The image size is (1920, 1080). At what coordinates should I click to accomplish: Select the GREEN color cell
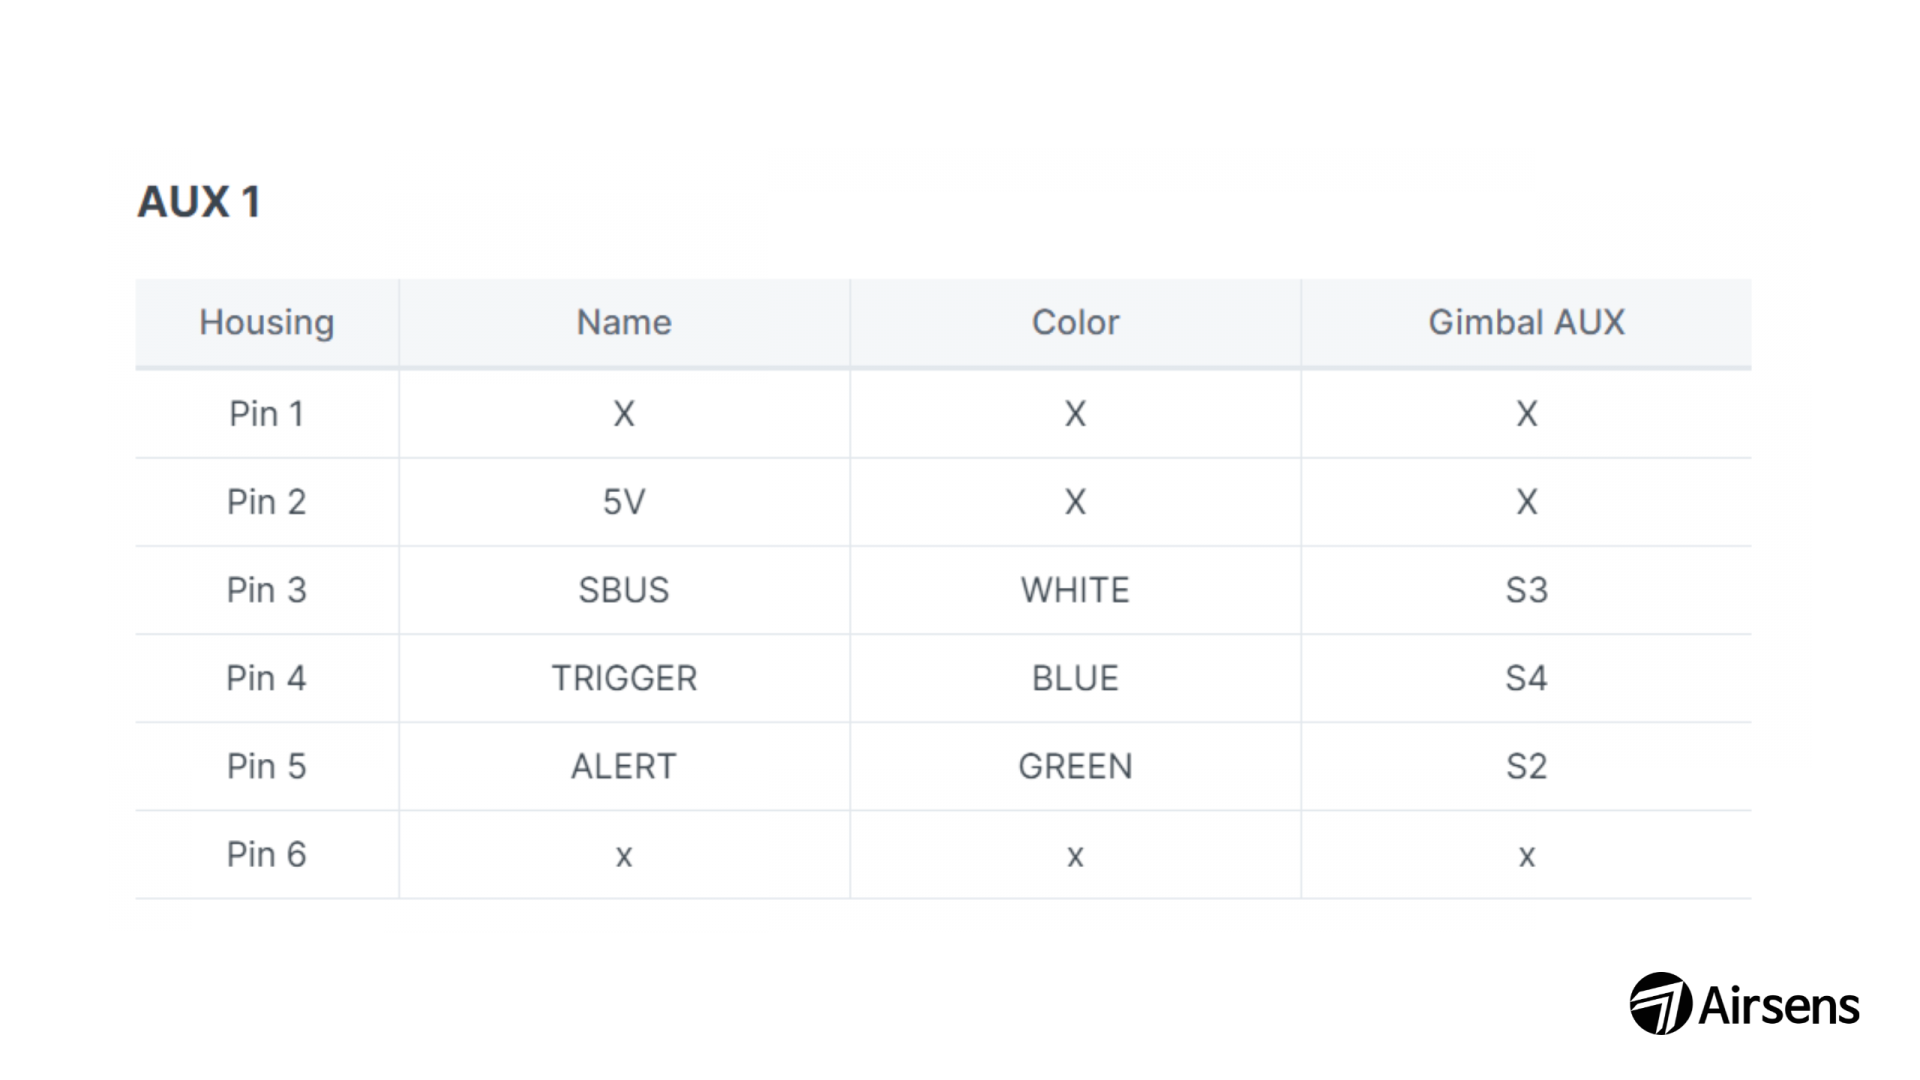1075,766
